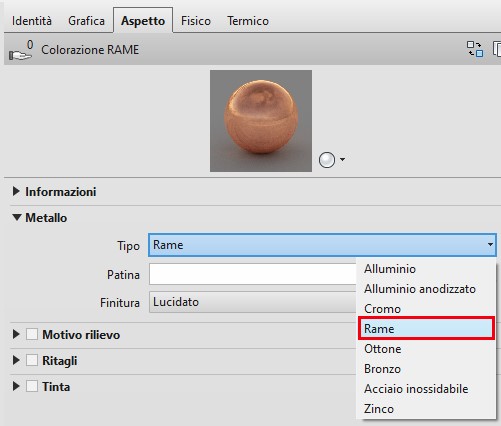The height and width of the screenshot is (426, 501).
Task: Click the duplicate asset icon
Action: [x=497, y=49]
